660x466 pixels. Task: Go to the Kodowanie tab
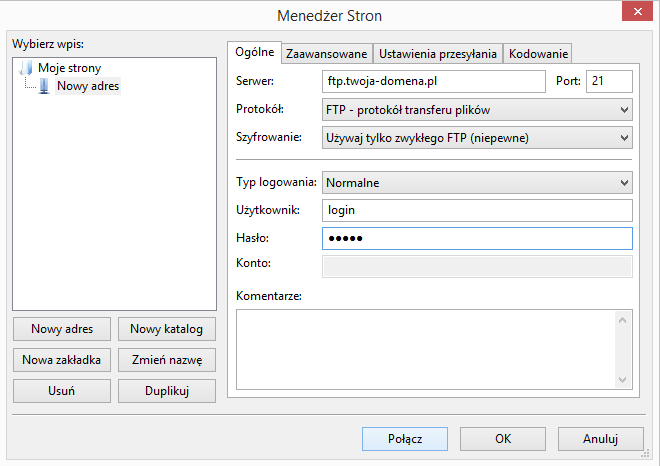coord(538,54)
